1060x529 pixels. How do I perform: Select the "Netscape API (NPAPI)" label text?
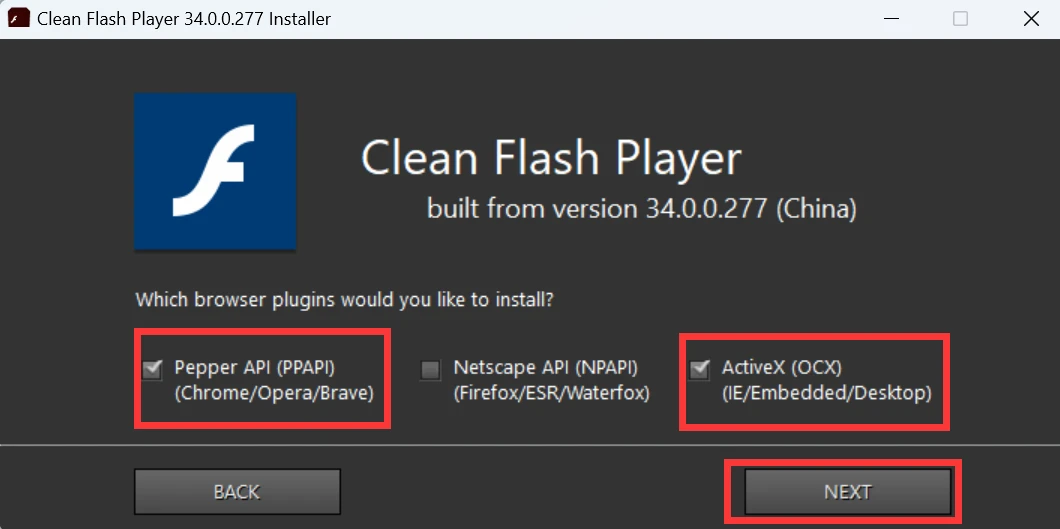point(545,368)
